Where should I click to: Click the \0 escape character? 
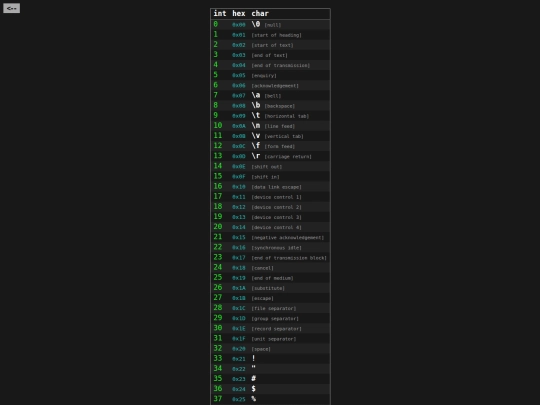pyautogui.click(x=256, y=24)
